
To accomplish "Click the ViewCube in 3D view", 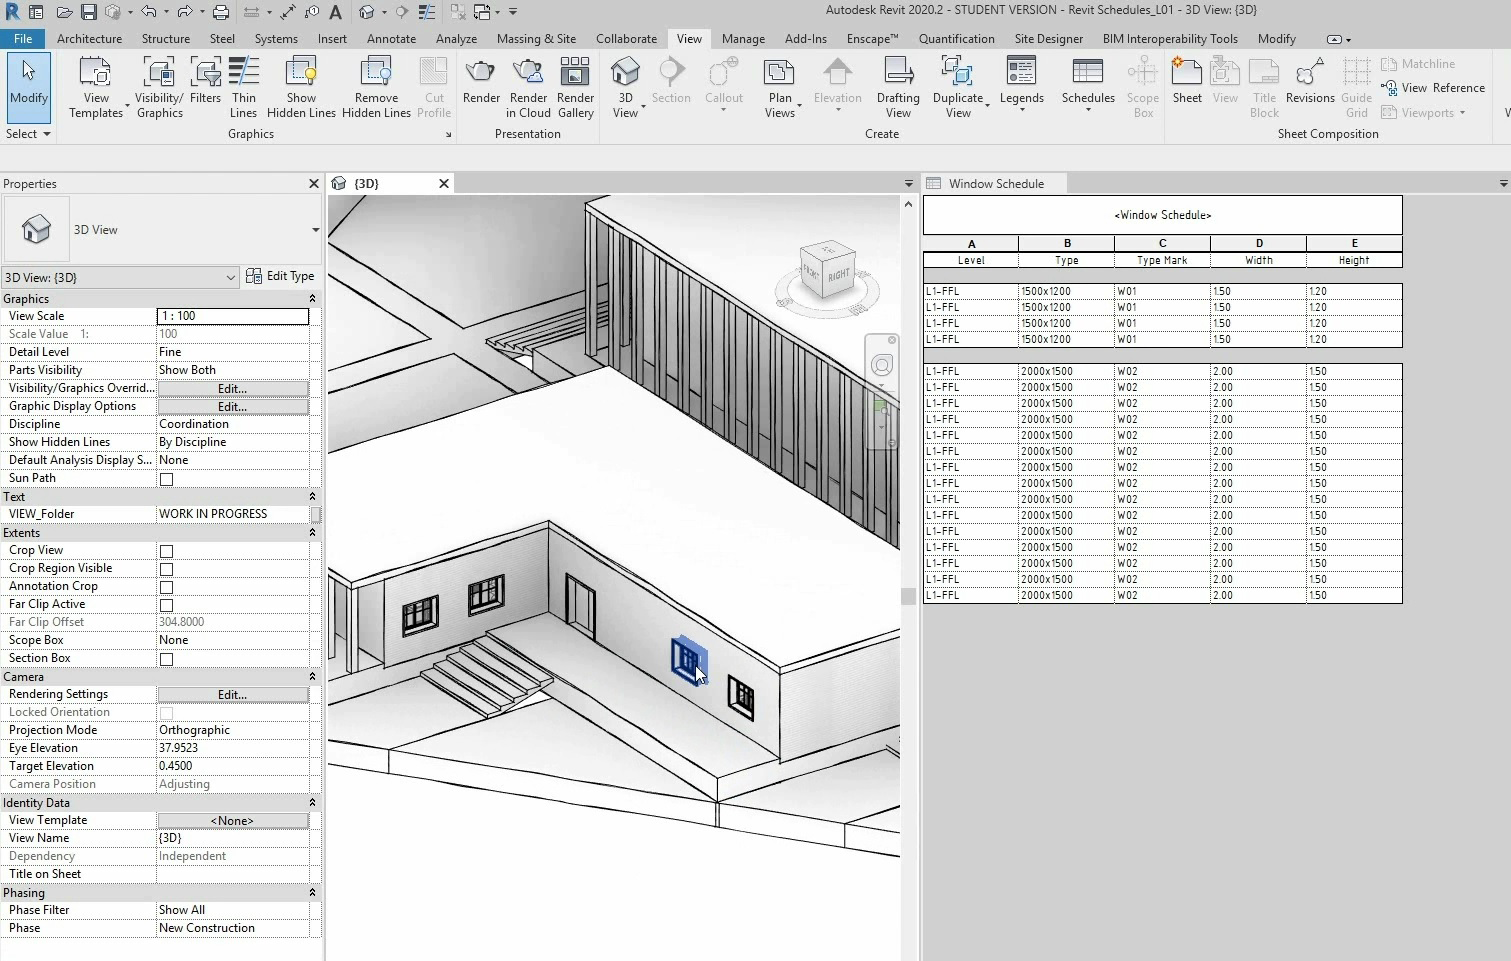I will tap(828, 271).
